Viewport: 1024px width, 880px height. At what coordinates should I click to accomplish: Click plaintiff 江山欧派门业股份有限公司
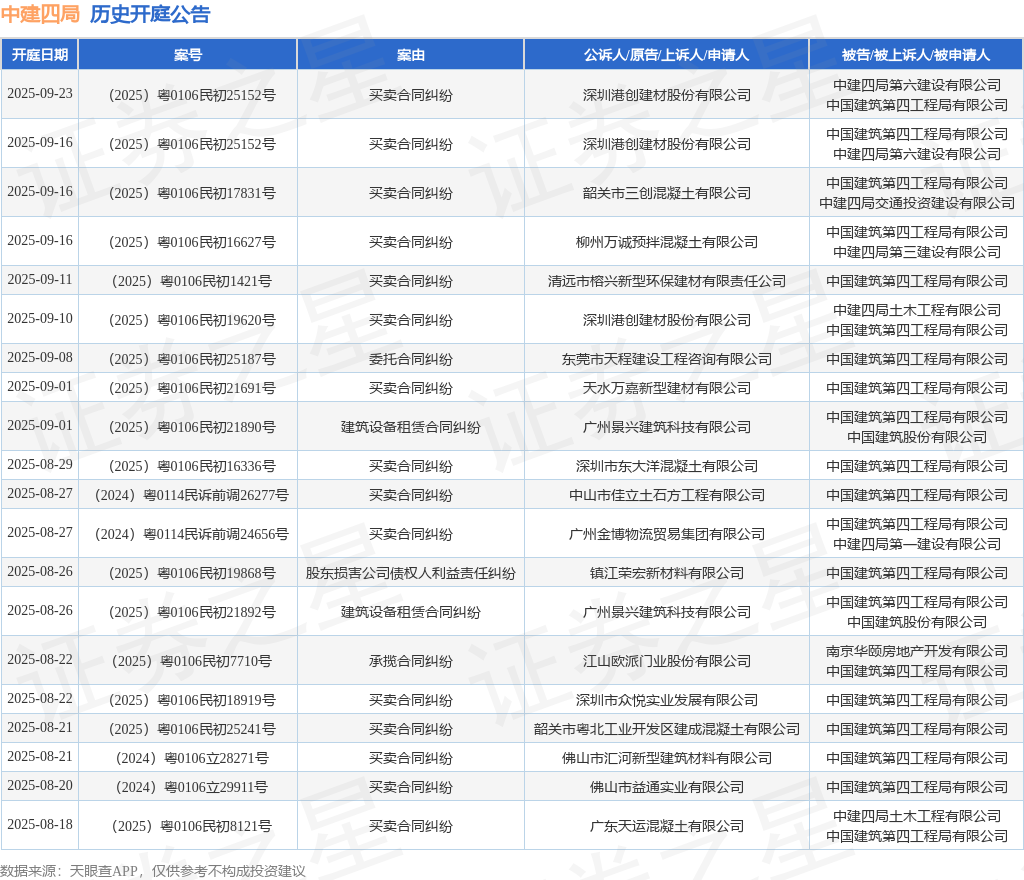coord(667,661)
